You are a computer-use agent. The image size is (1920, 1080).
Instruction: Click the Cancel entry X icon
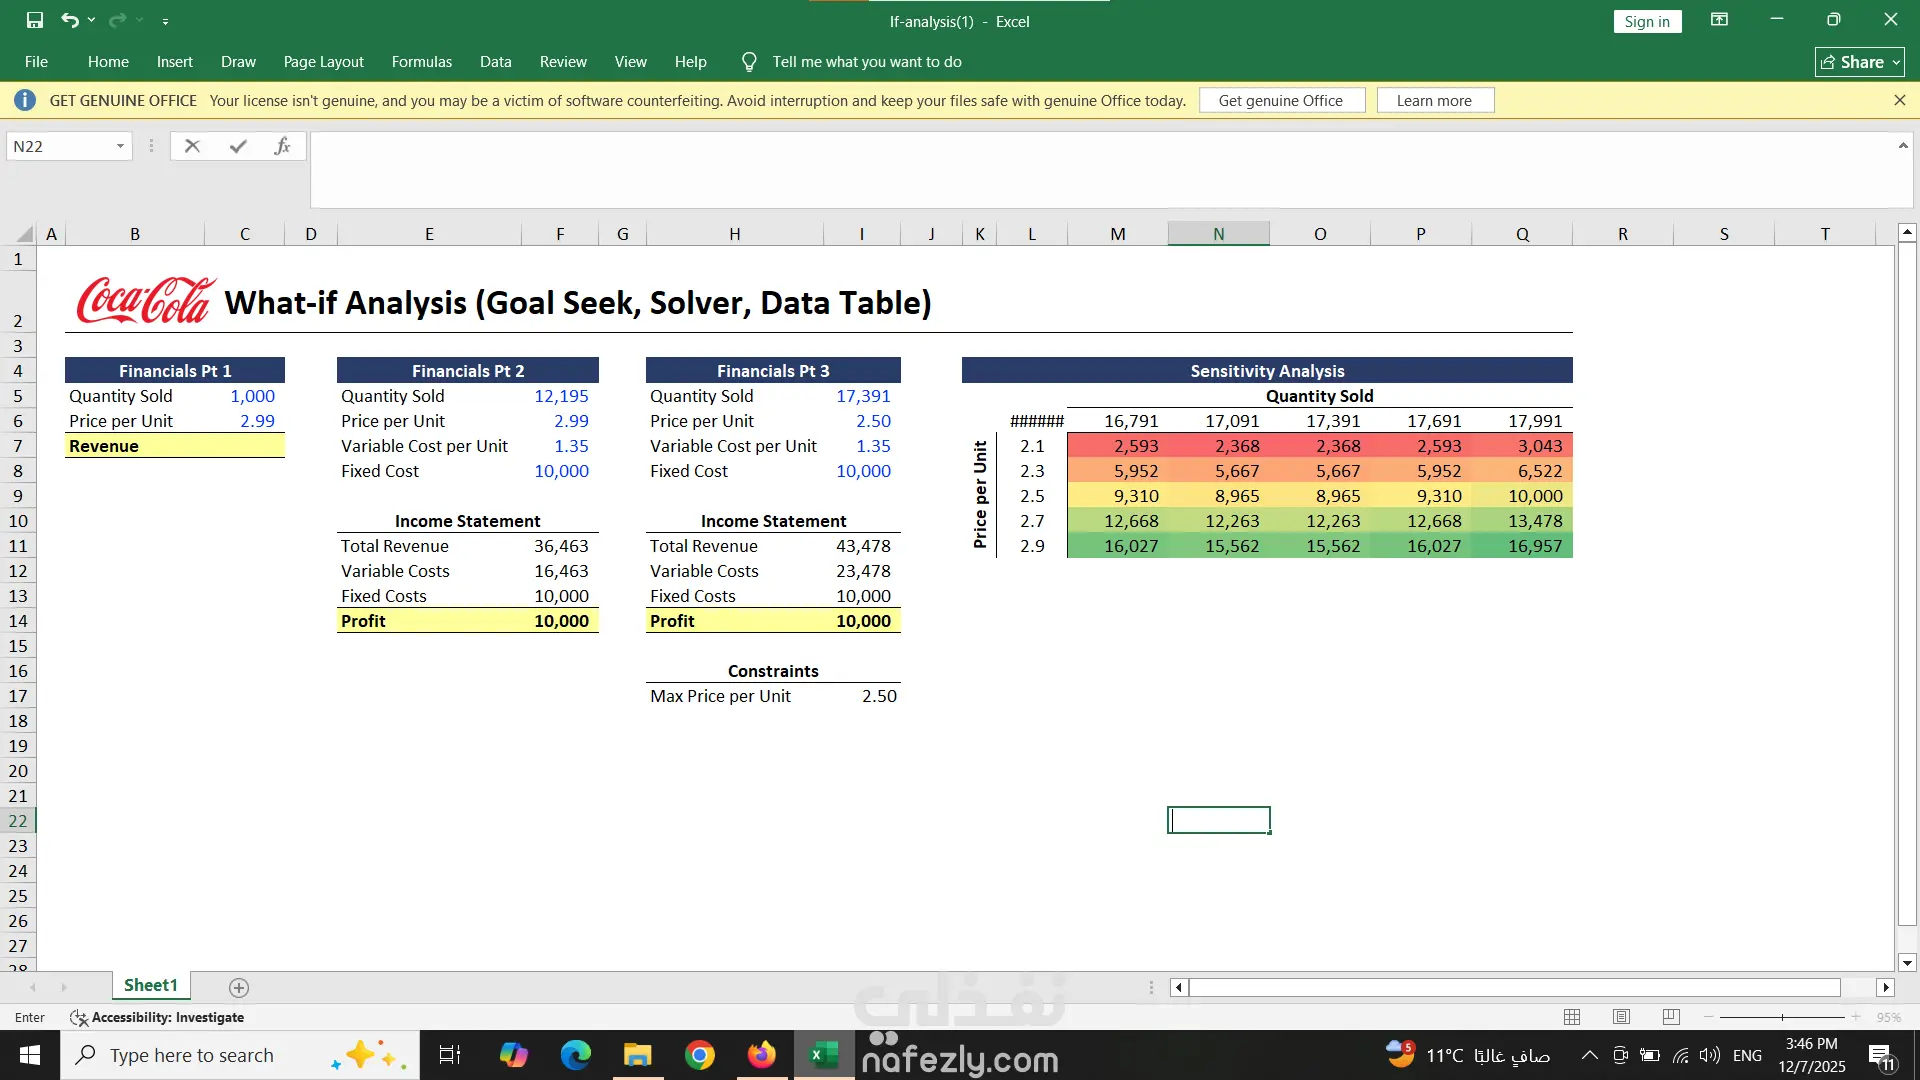(192, 146)
